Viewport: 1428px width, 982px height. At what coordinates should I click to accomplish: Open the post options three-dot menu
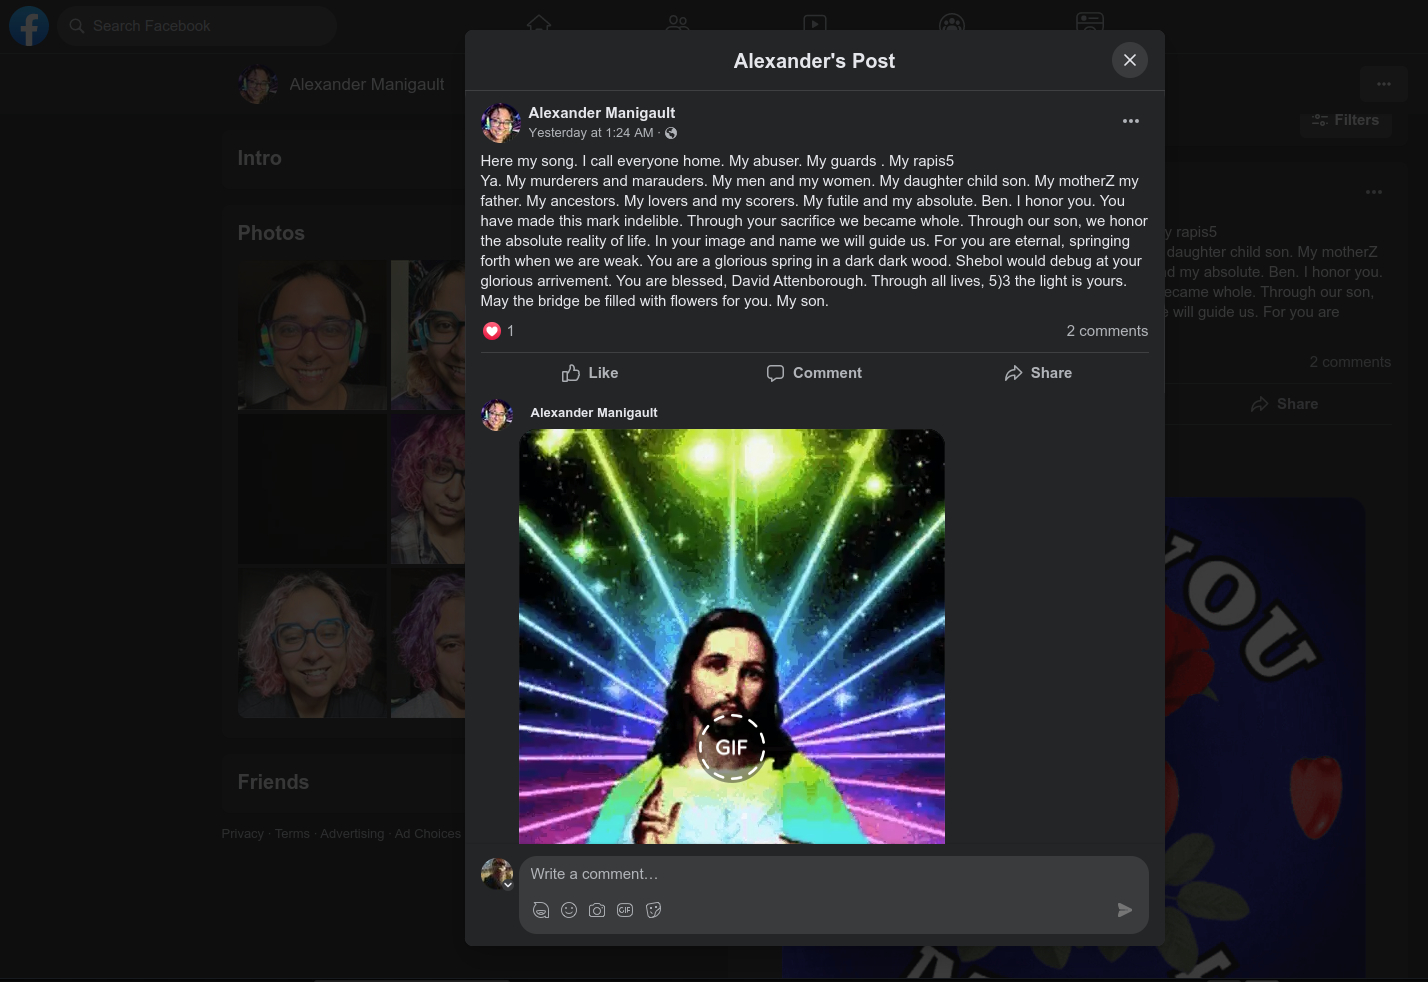coord(1130,121)
